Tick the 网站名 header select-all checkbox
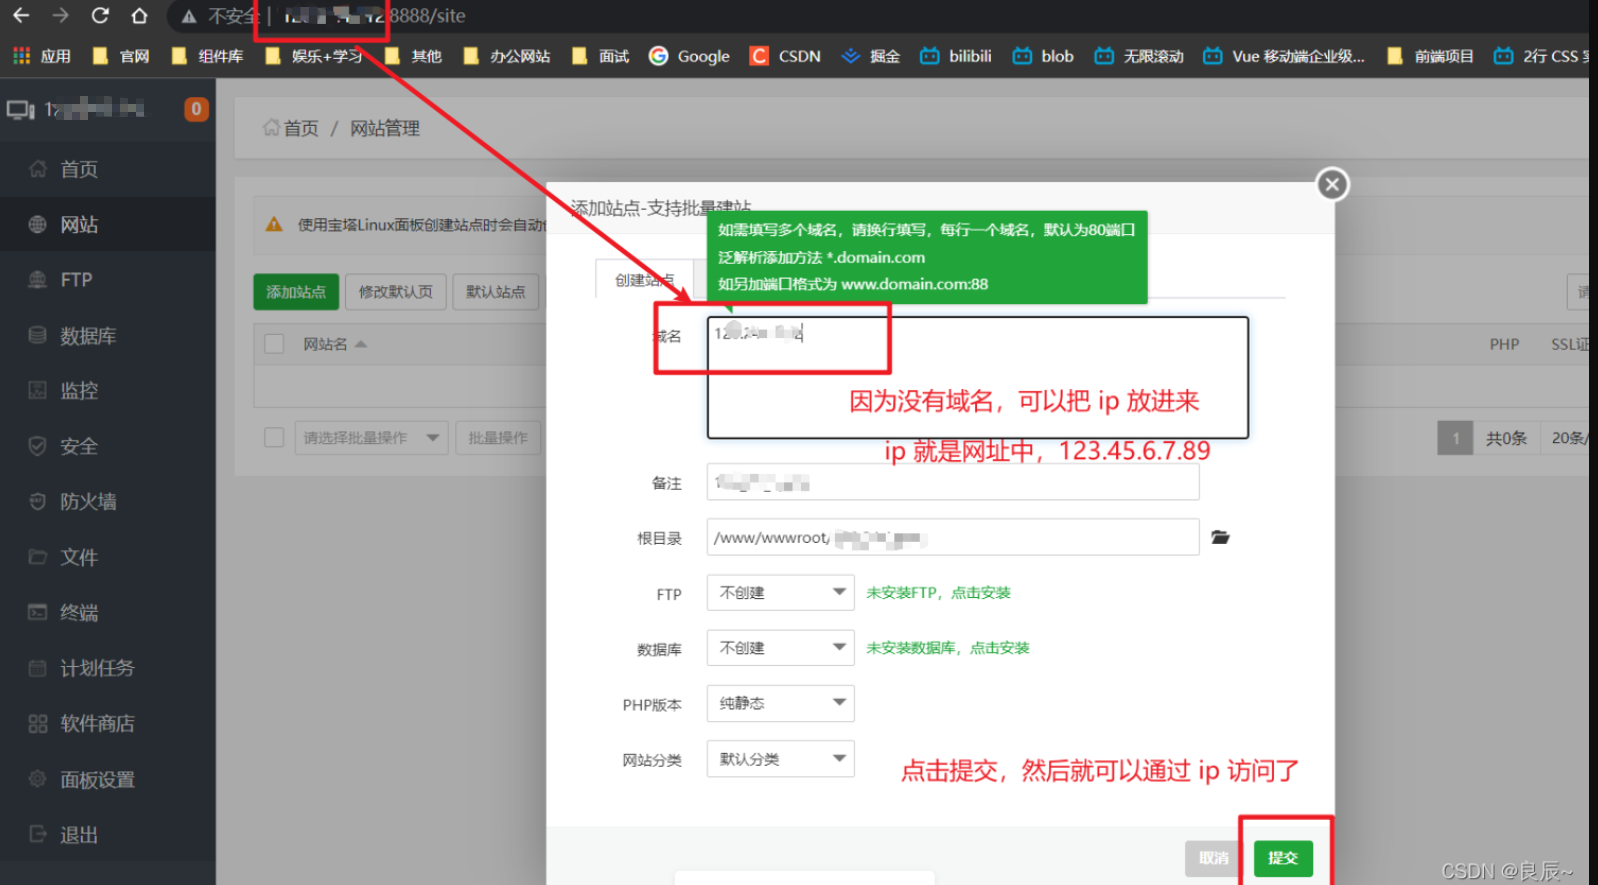This screenshot has width=1598, height=885. (x=274, y=344)
